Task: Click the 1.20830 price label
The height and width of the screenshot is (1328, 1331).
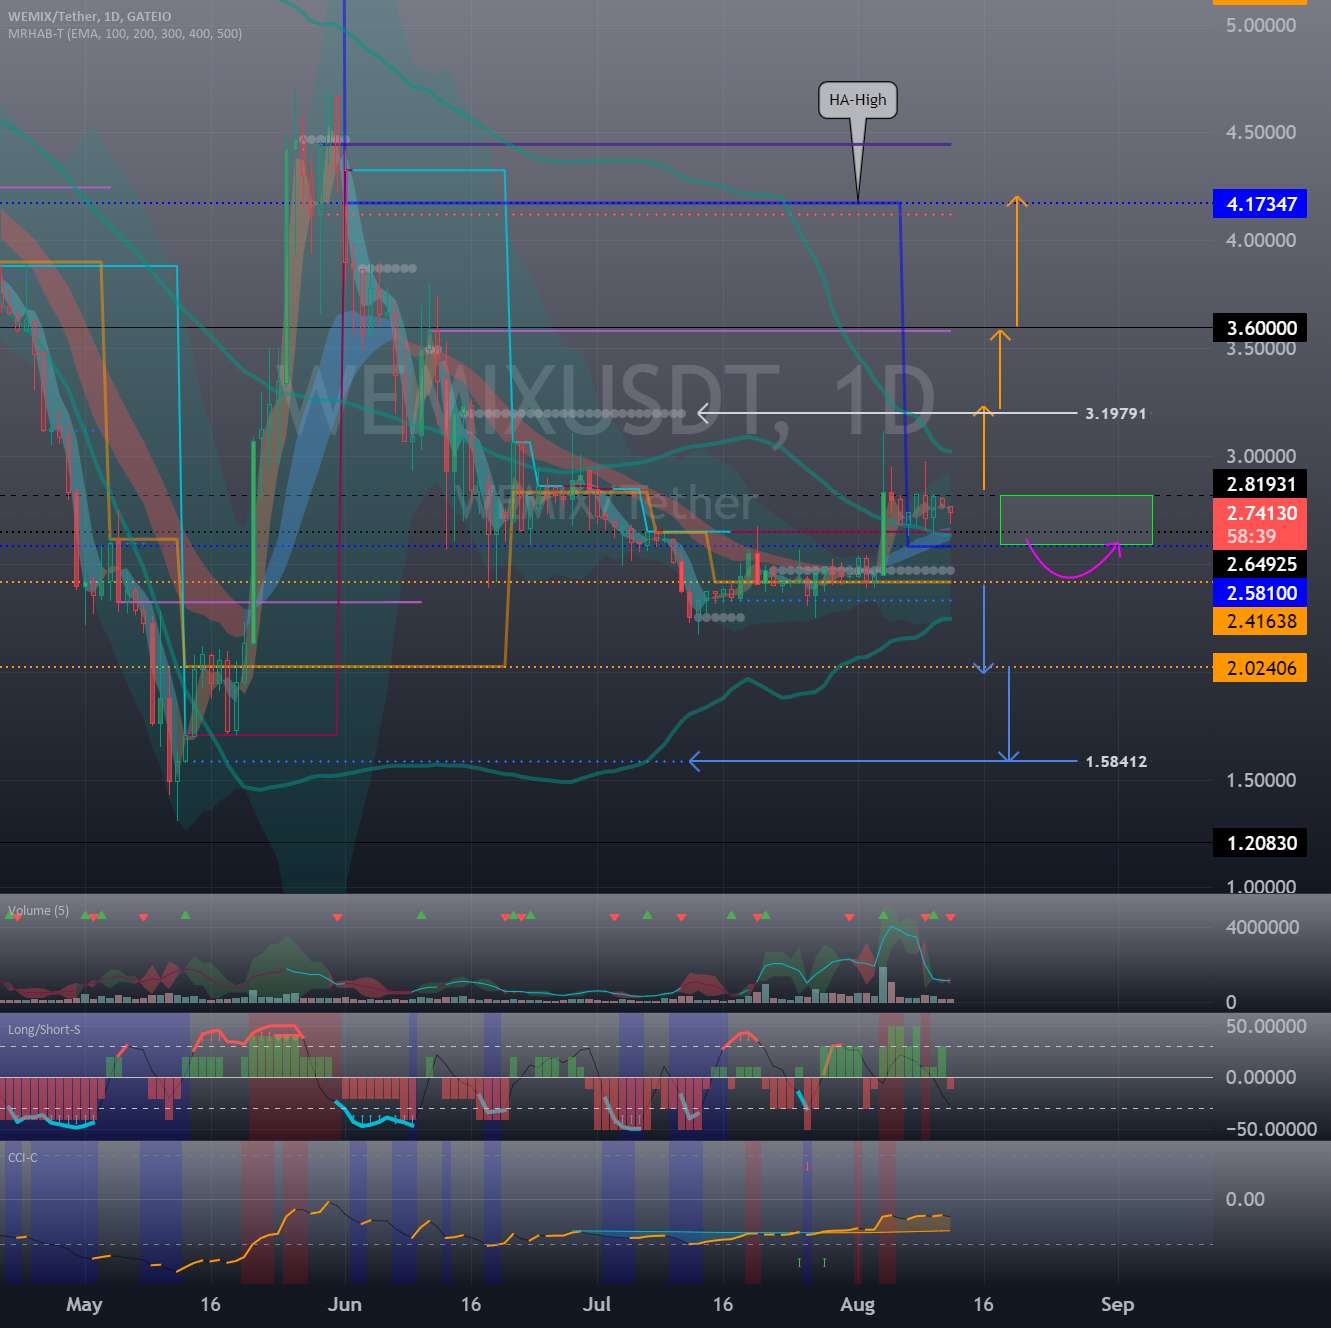Action: [x=1261, y=843]
